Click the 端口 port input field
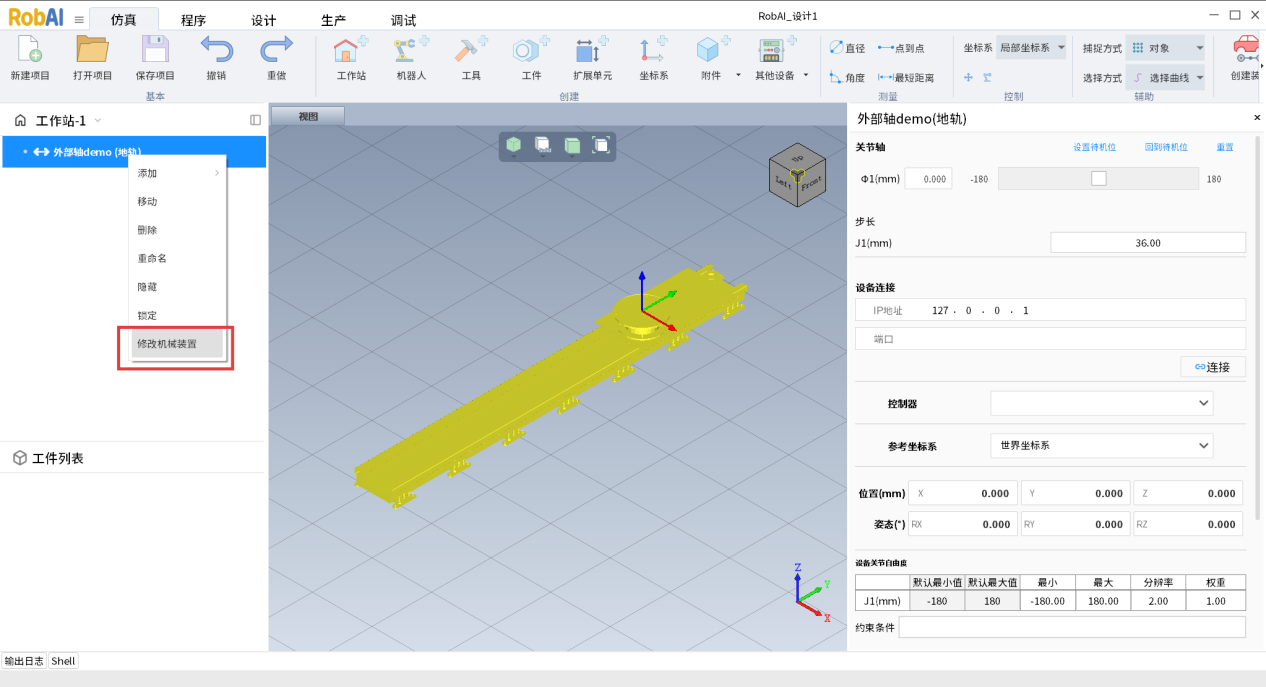 [1051, 339]
